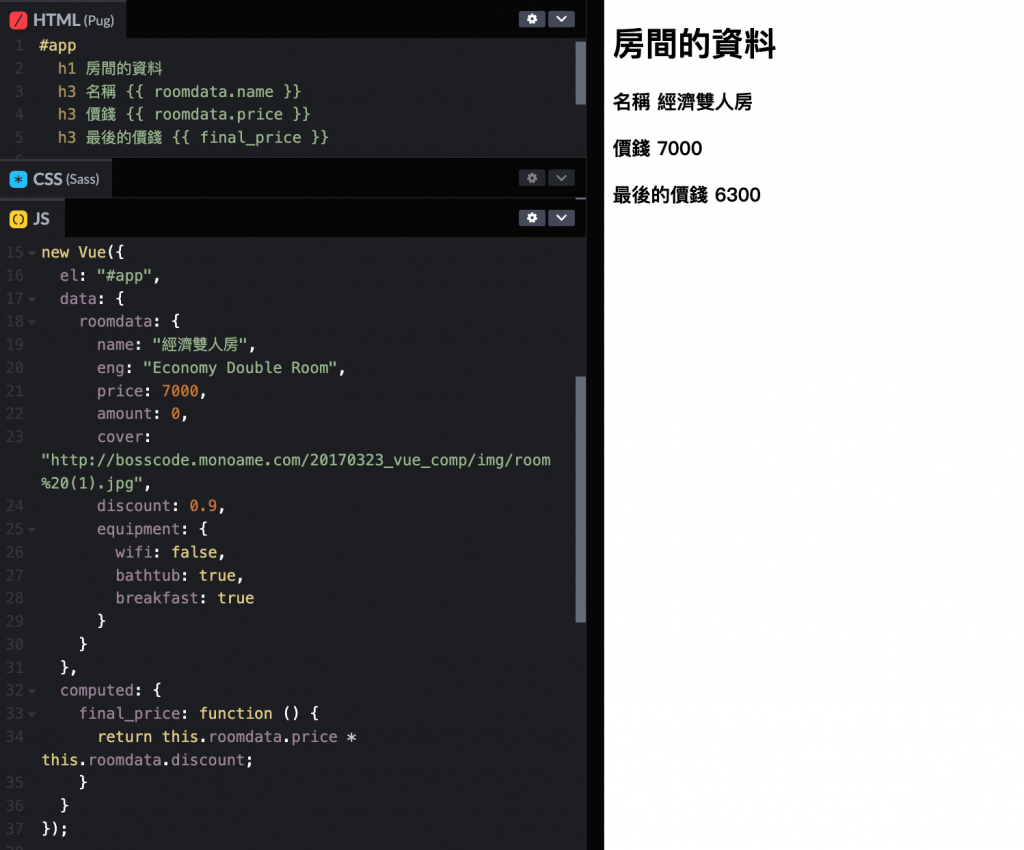Click 'el: "#app"' on JS line 16
Viewport: 1024px width, 850px height.
pyautogui.click(x=110, y=275)
